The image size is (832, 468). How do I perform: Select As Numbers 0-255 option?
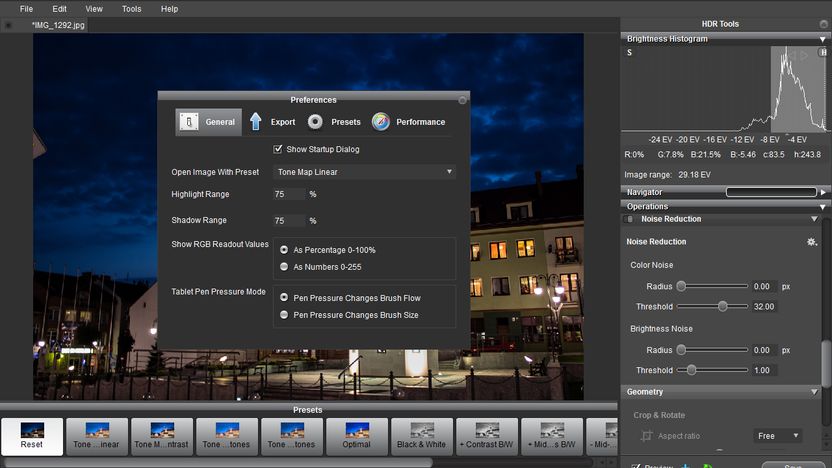click(284, 266)
